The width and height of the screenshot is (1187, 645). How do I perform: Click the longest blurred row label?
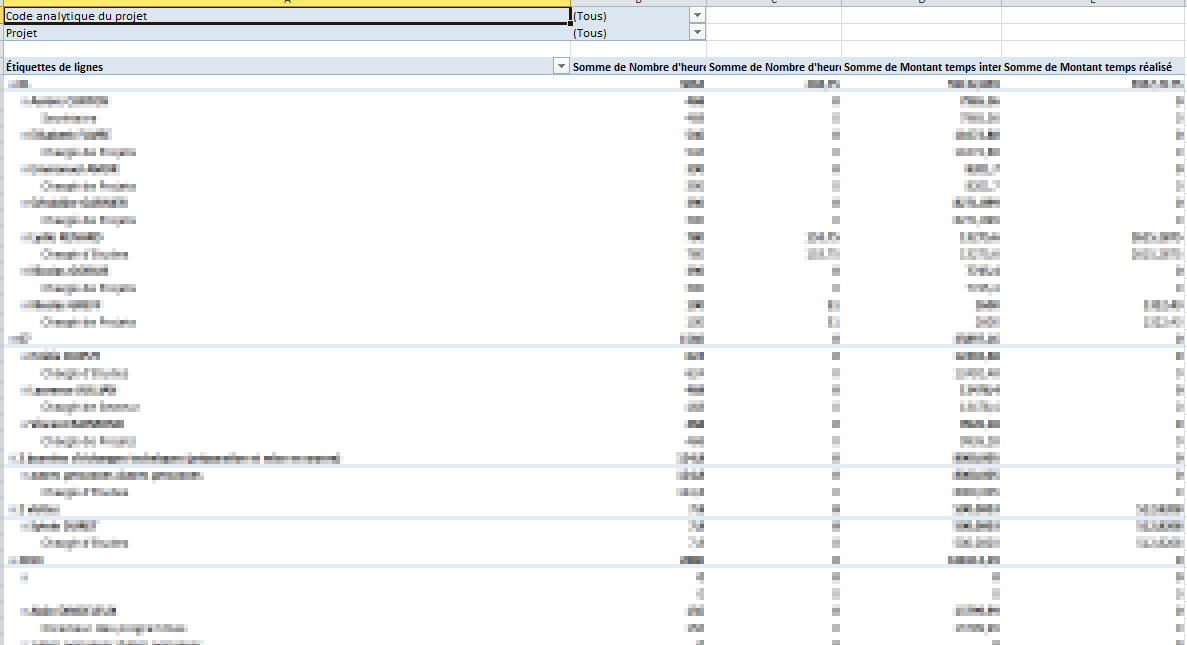coord(180,459)
